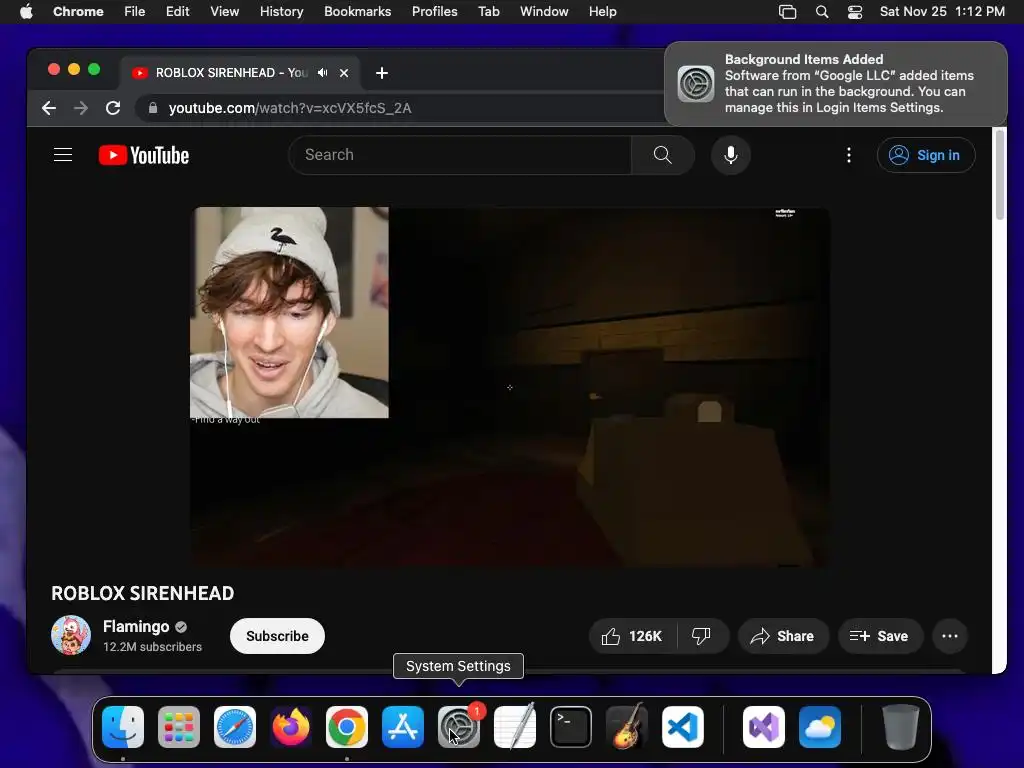Open the Window menu
1024x768 pixels.
[x=544, y=12]
